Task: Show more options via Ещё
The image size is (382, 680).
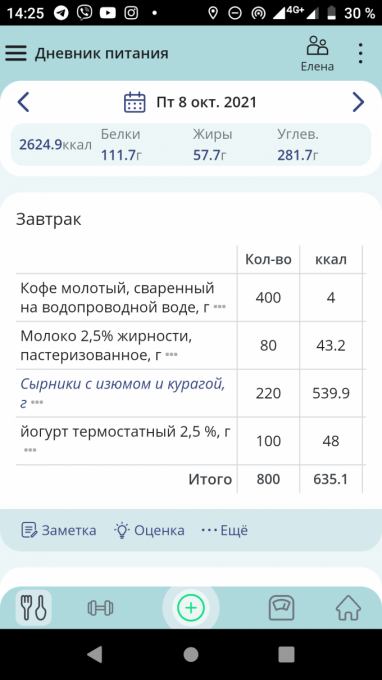Action: pyautogui.click(x=225, y=530)
